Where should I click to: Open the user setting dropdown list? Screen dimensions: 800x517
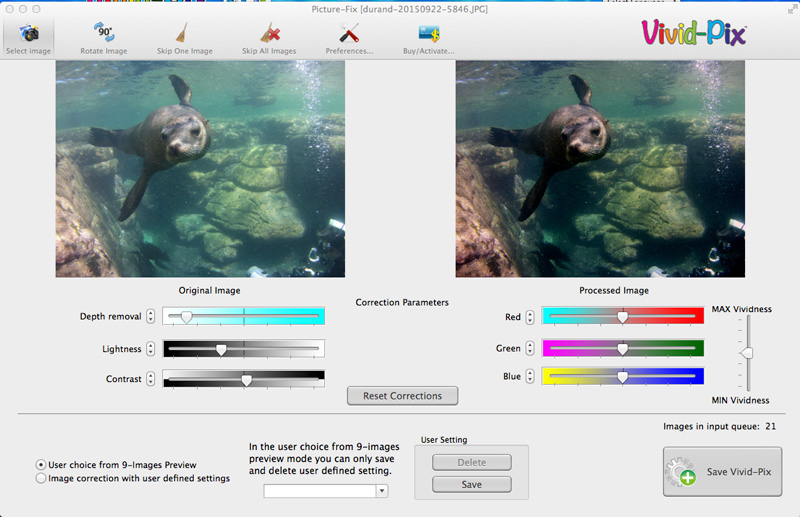[381, 491]
